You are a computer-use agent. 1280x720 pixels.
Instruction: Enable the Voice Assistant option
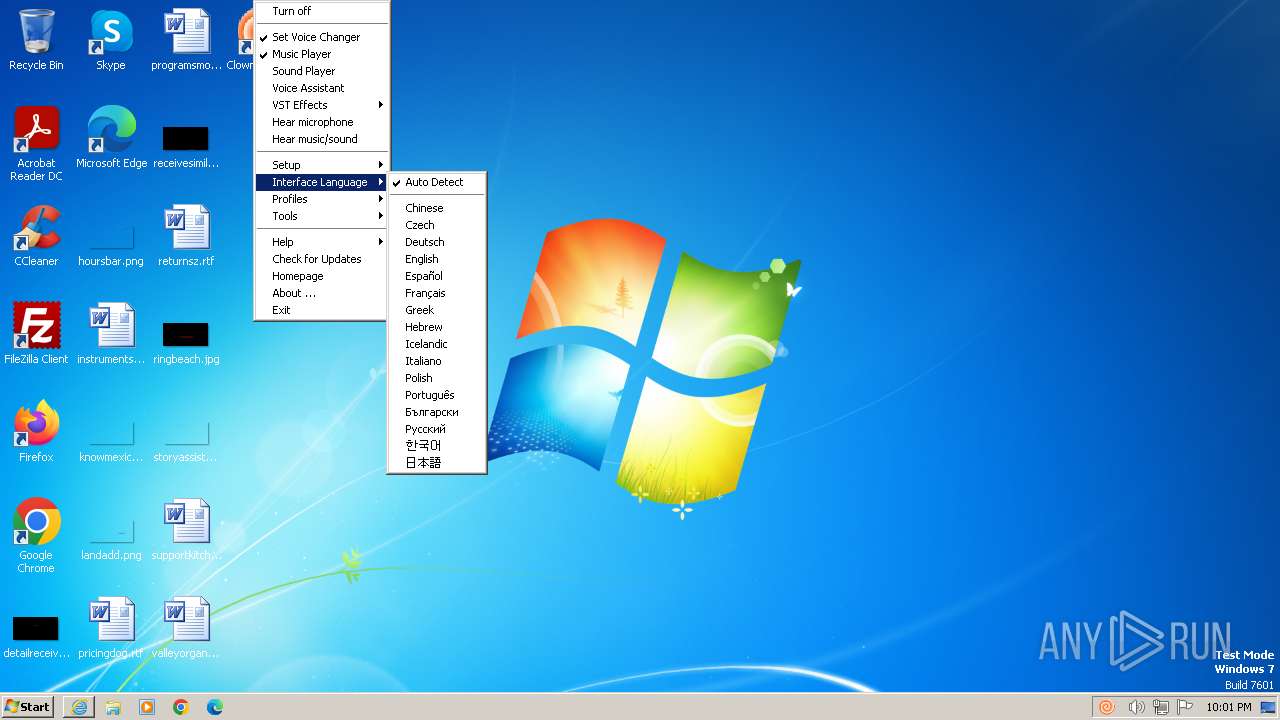click(x=321, y=88)
